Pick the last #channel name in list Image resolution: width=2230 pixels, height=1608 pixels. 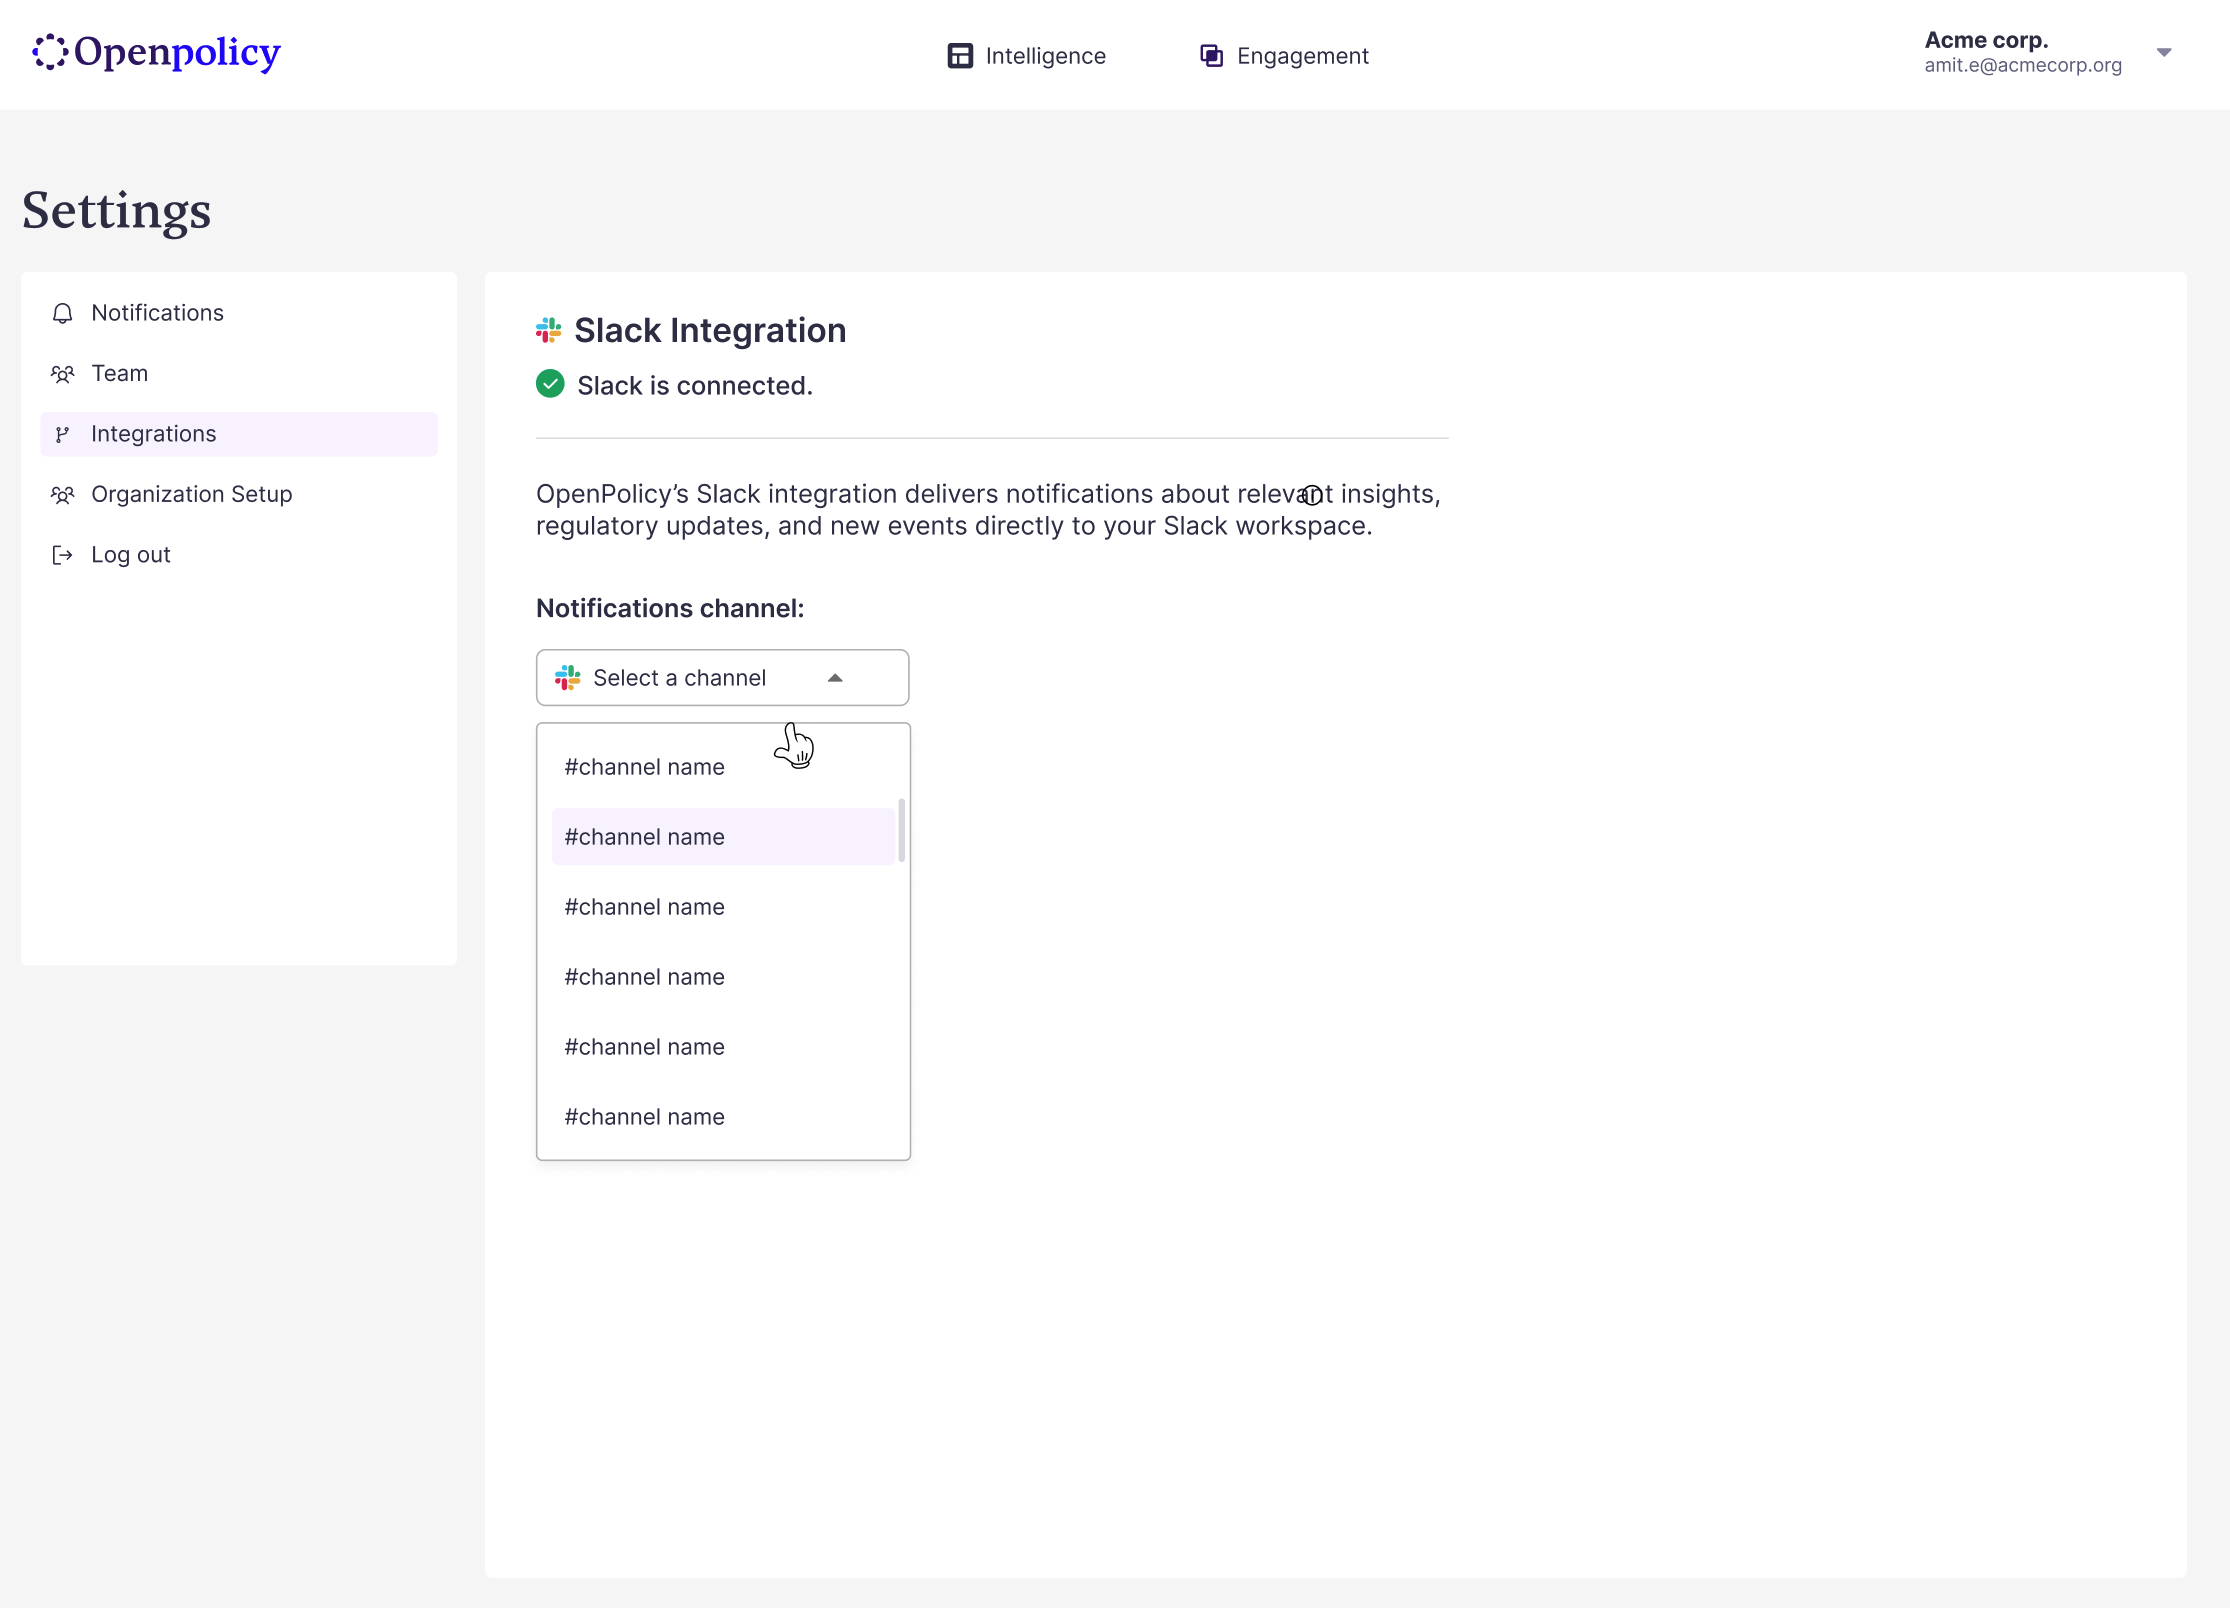pyautogui.click(x=644, y=1117)
